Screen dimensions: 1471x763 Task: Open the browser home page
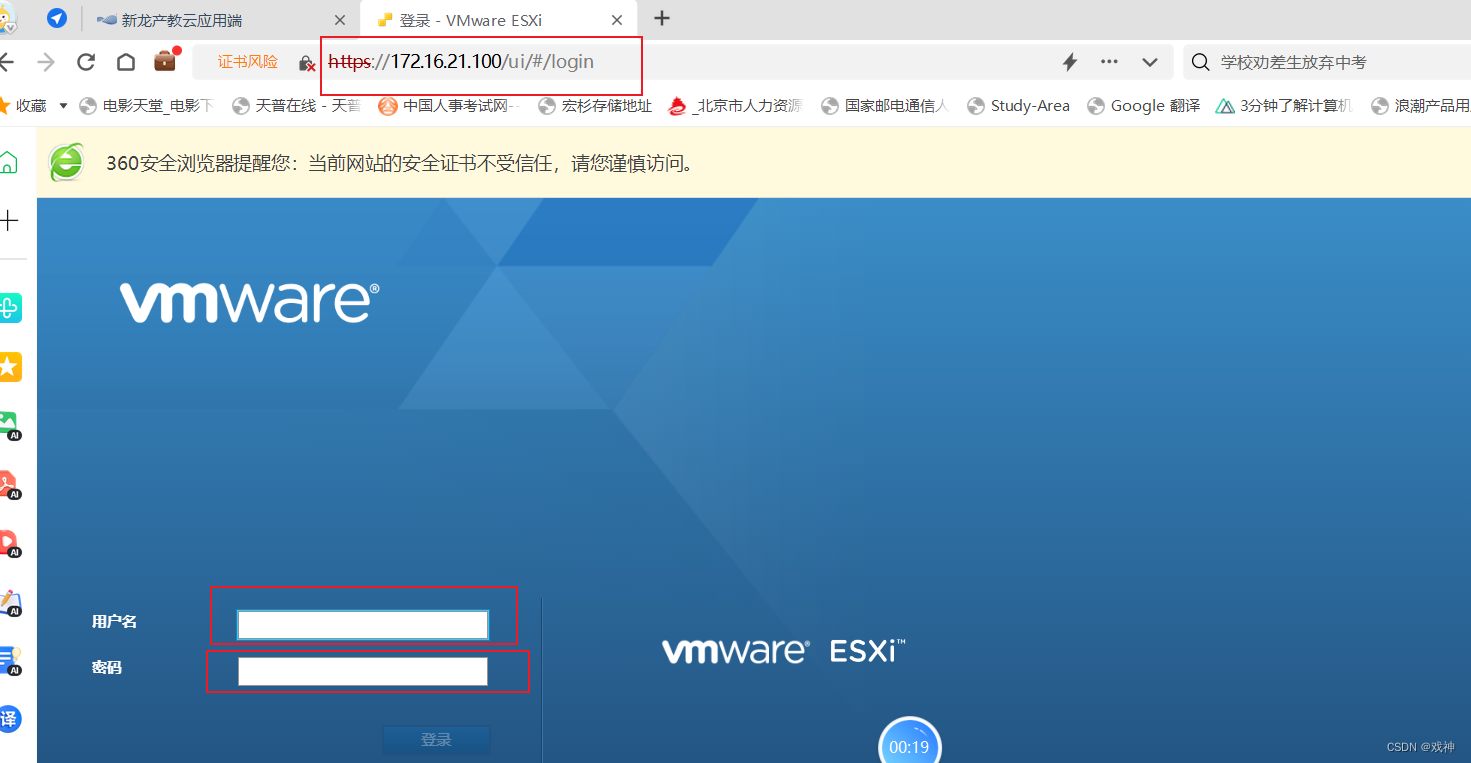pyautogui.click(x=126, y=62)
